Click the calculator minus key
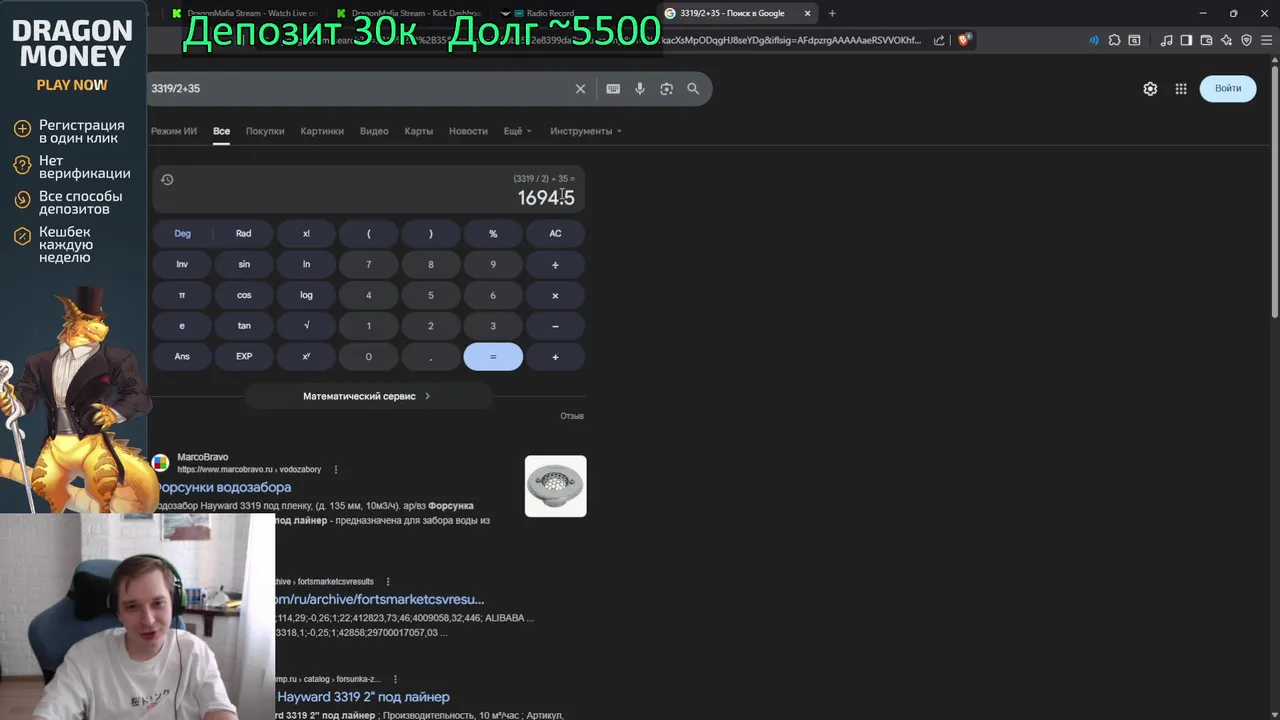The height and width of the screenshot is (720, 1280). 555,326
